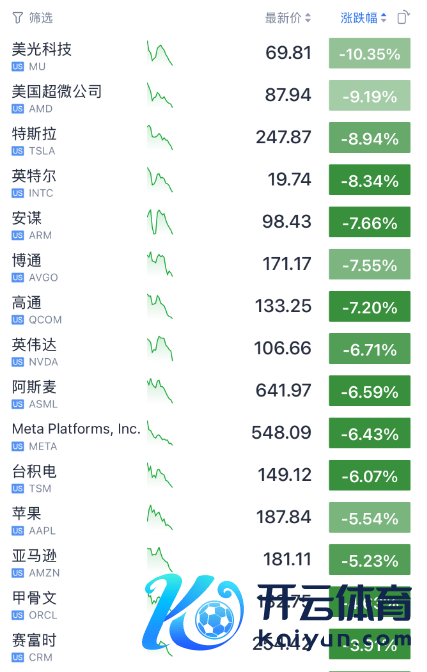View the ARM sparkline chart
Image resolution: width=427 pixels, height=672 pixels.
pos(160,222)
